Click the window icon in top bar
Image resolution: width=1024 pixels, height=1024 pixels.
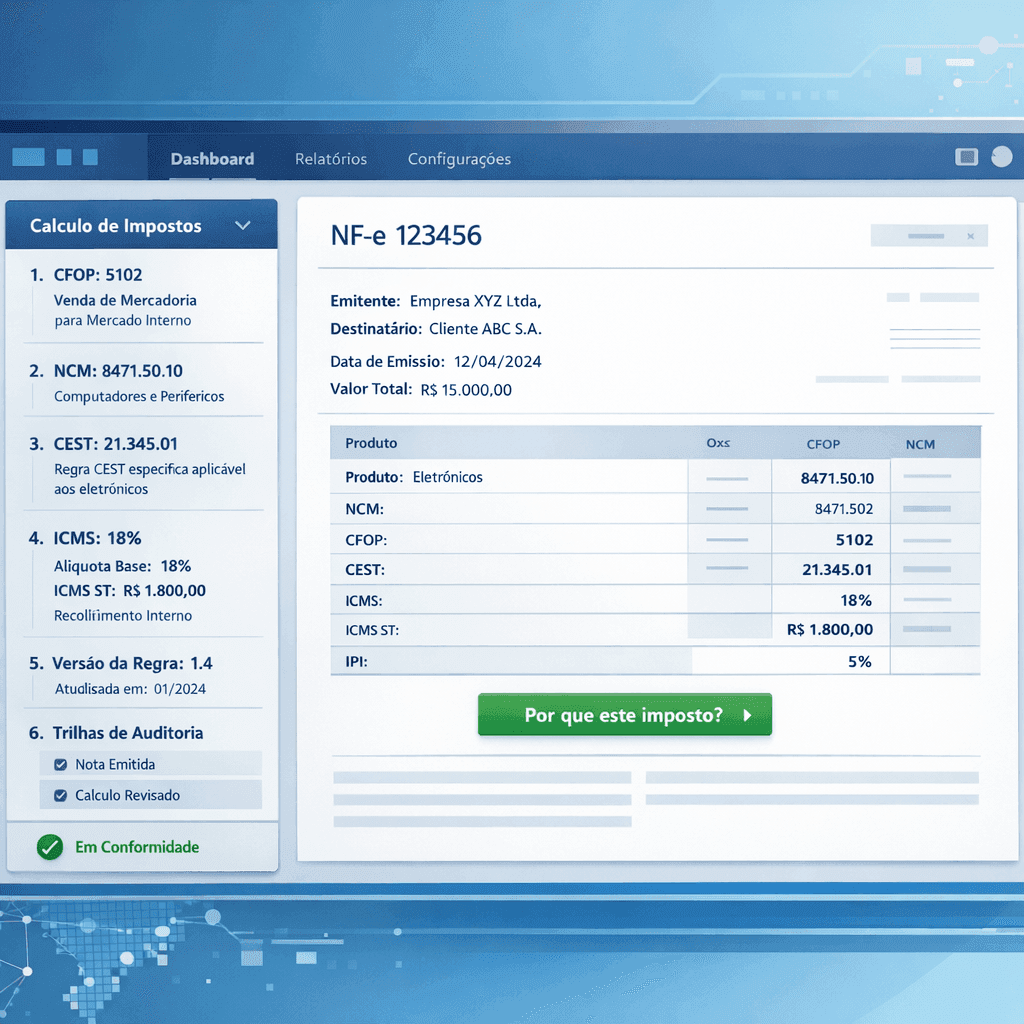(x=966, y=157)
